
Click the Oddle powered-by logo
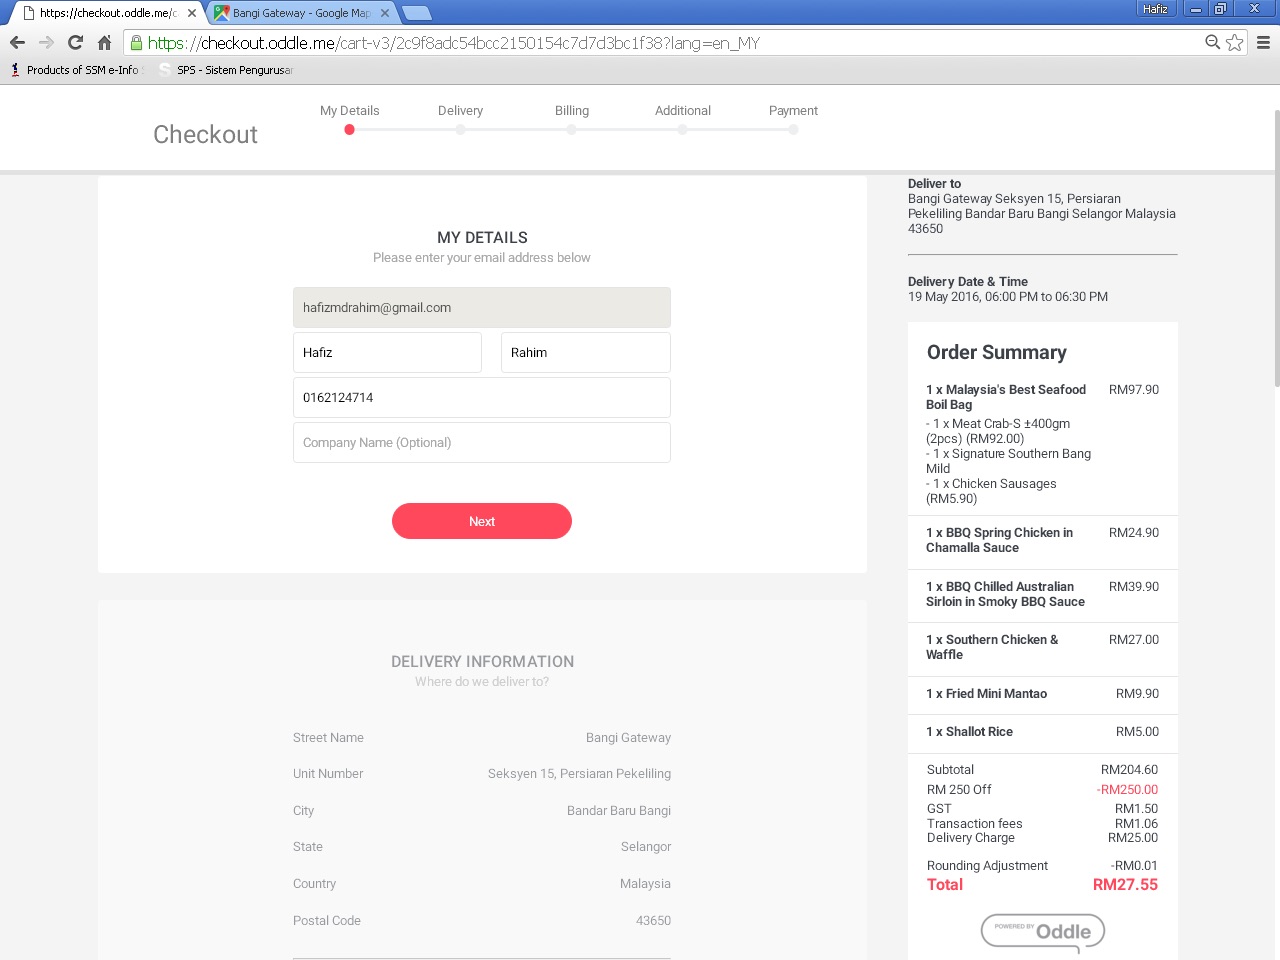pos(1043,932)
